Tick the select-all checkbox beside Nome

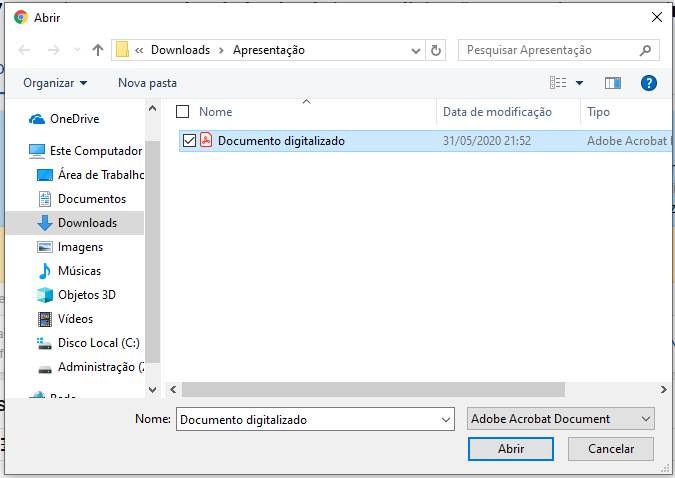pos(183,112)
